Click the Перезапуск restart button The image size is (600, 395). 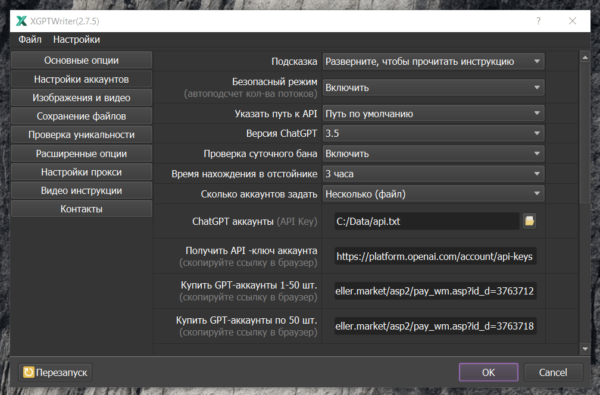(x=55, y=372)
